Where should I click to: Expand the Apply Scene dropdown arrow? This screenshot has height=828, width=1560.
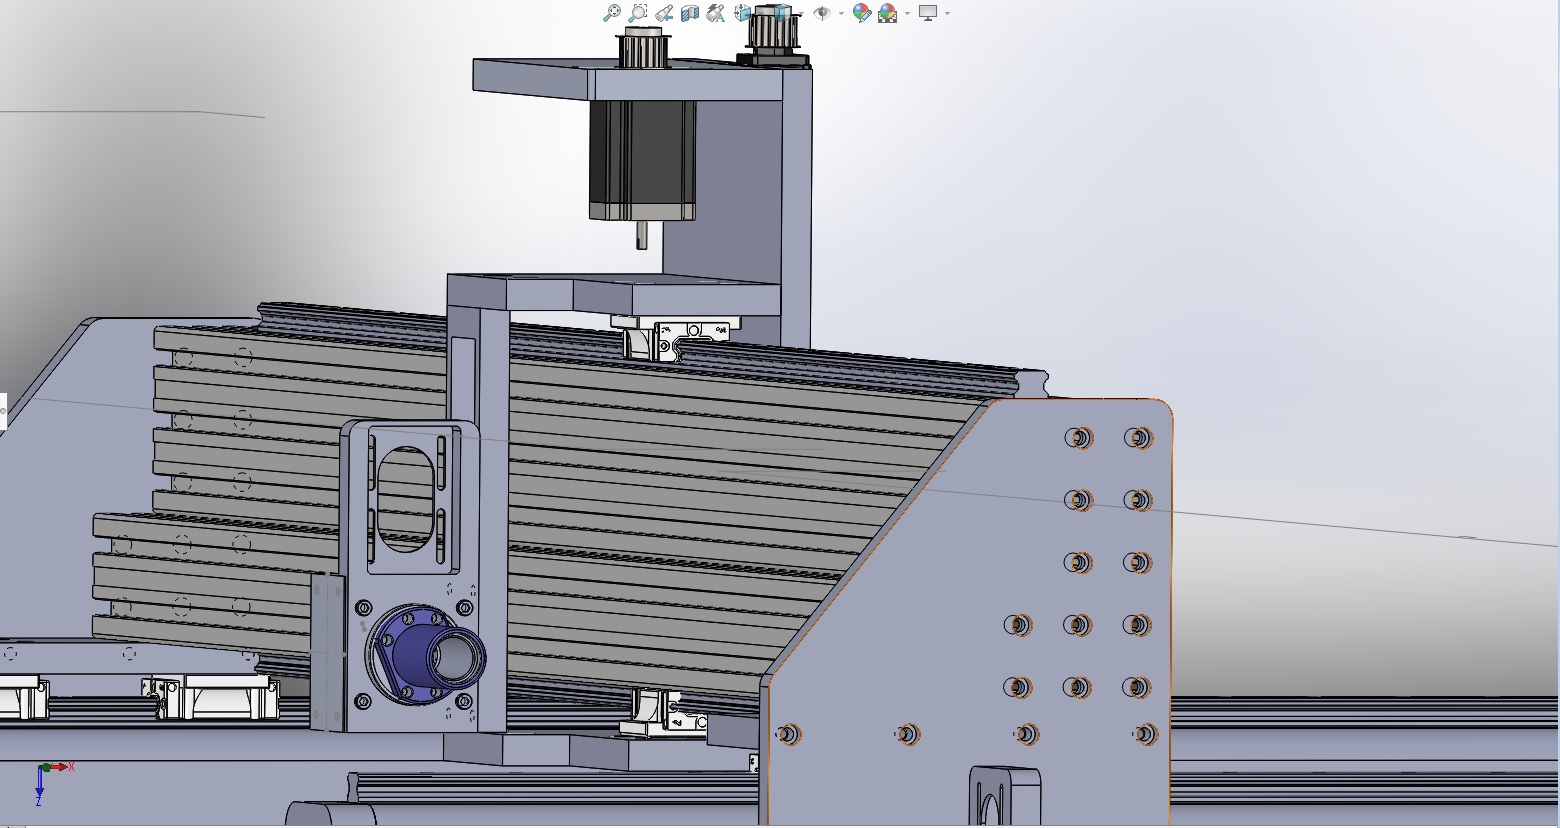(907, 13)
